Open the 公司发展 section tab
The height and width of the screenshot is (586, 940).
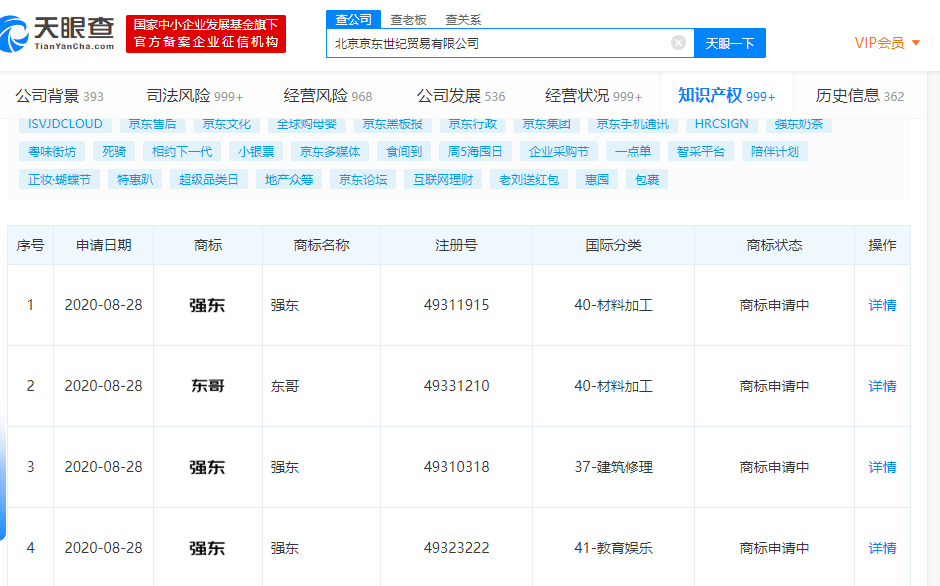[460, 96]
